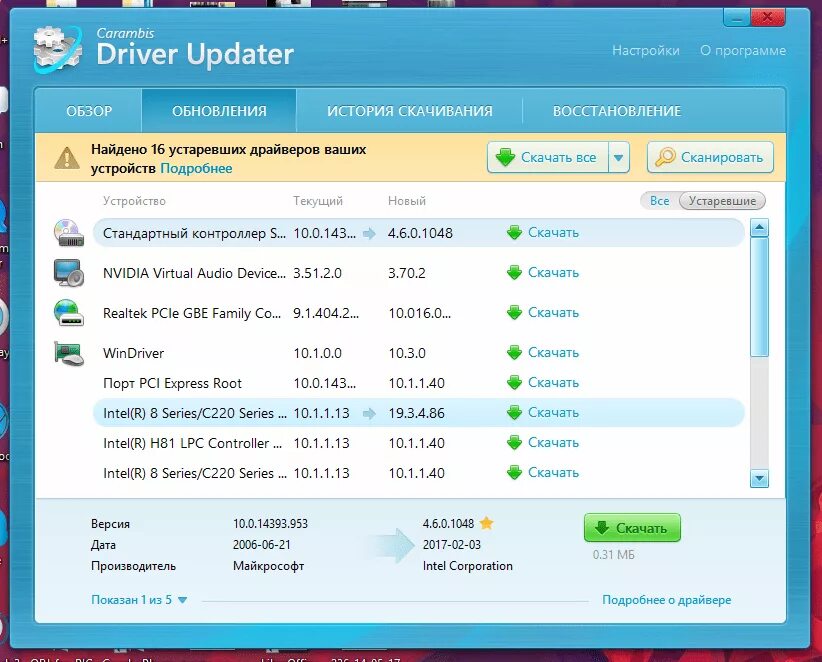Click the Скачать все button

(548, 157)
